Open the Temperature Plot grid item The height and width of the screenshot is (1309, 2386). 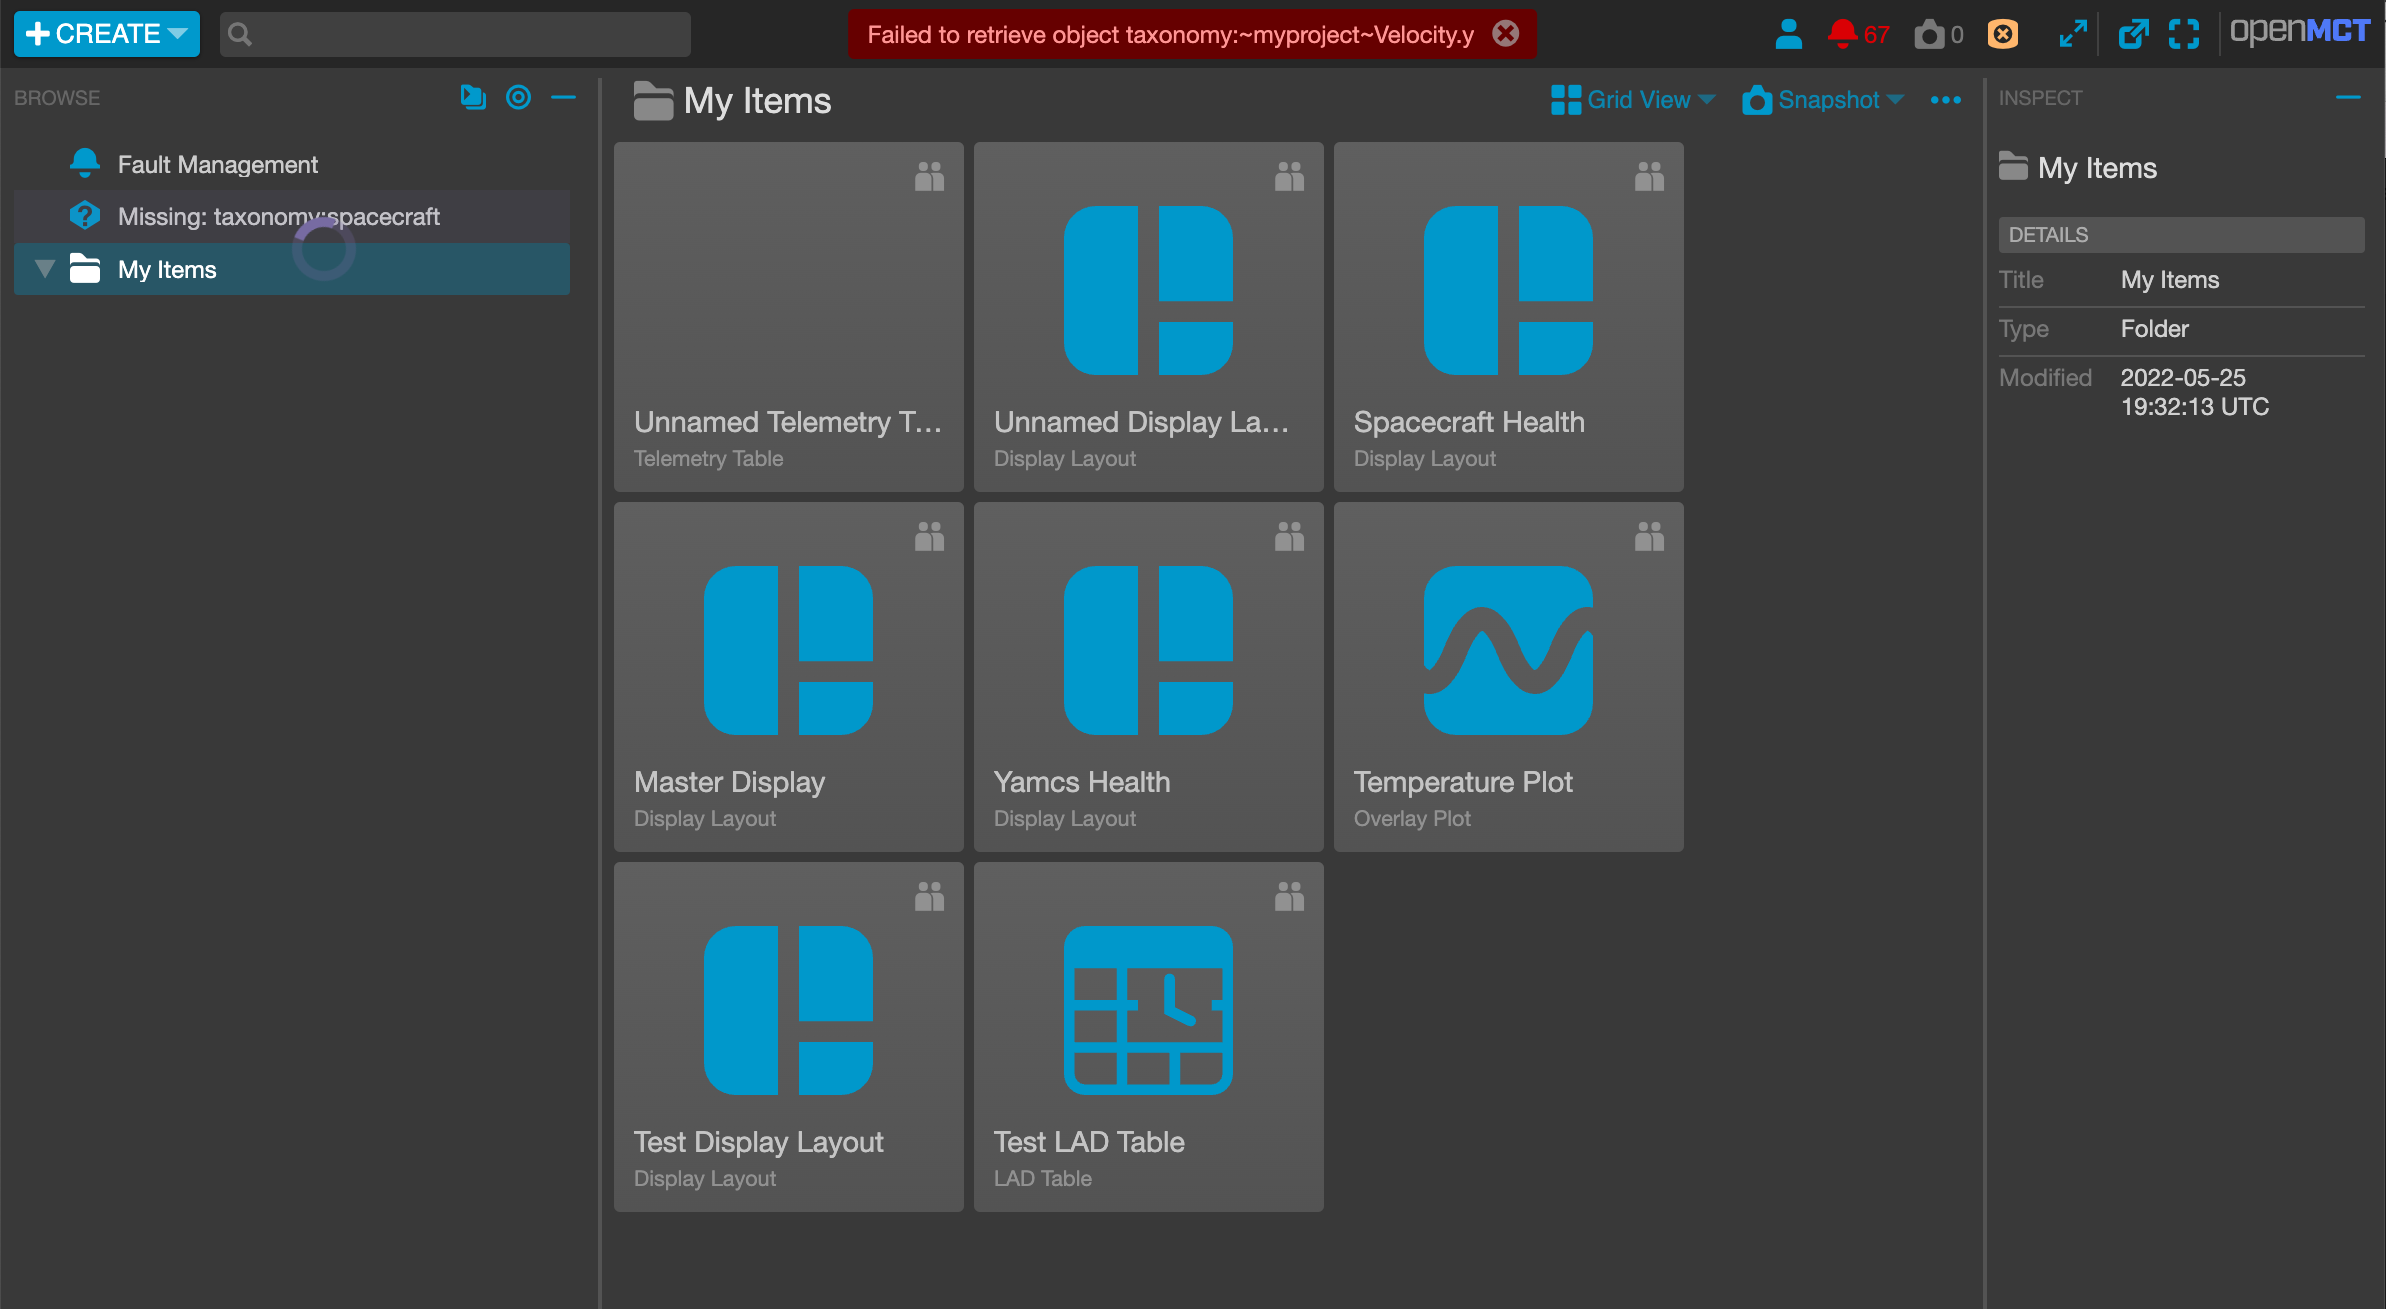point(1508,677)
